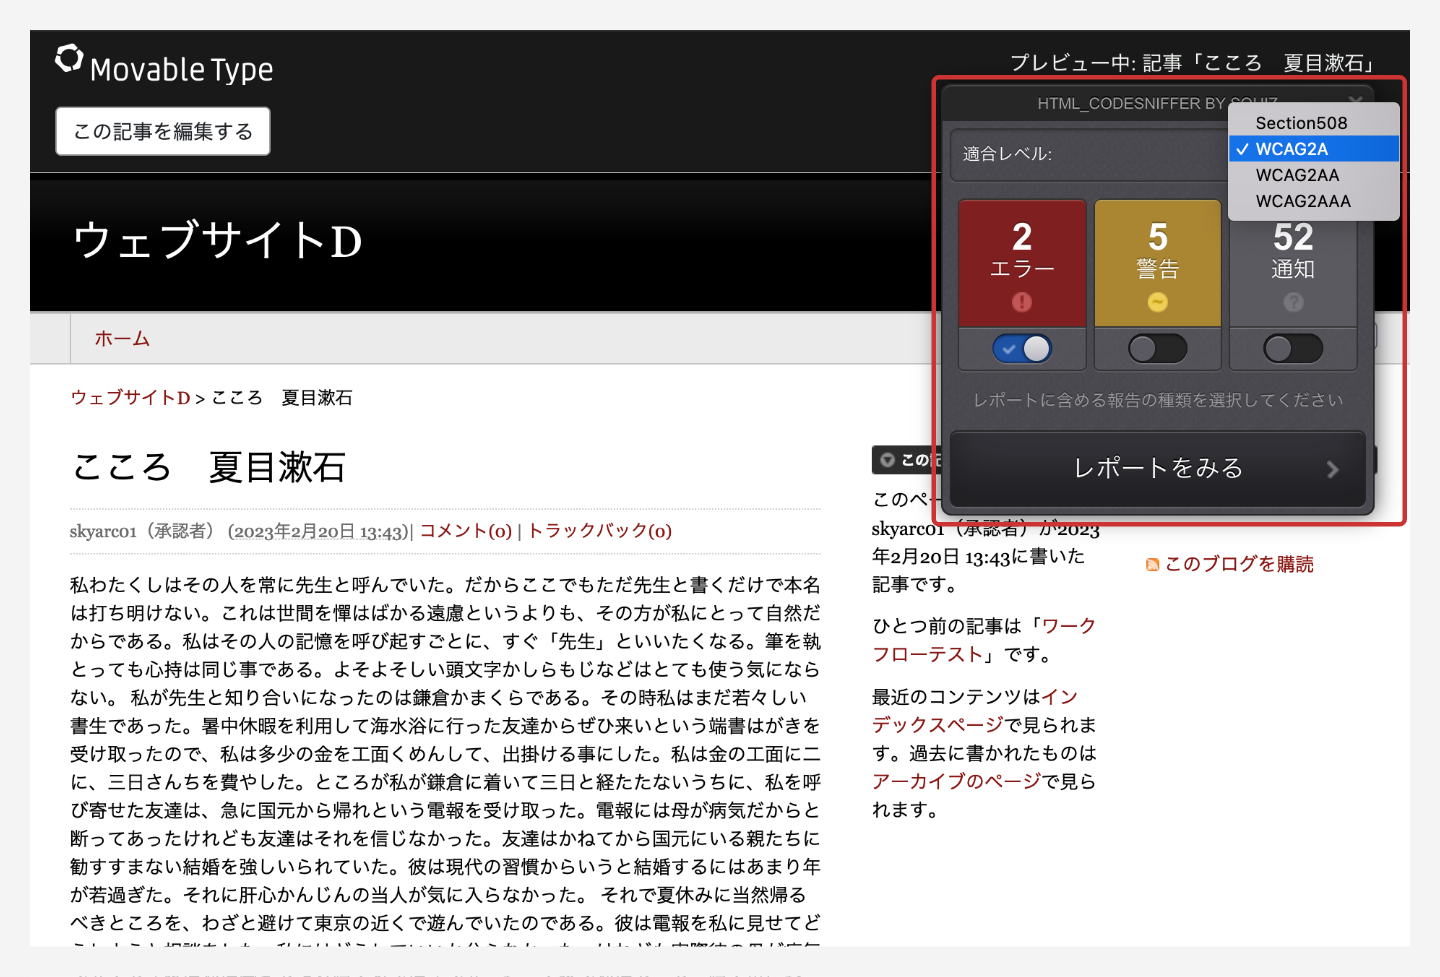Click the ウェブサイトD breadcrumb link
Viewport: 1440px width, 977px height.
pos(130,398)
